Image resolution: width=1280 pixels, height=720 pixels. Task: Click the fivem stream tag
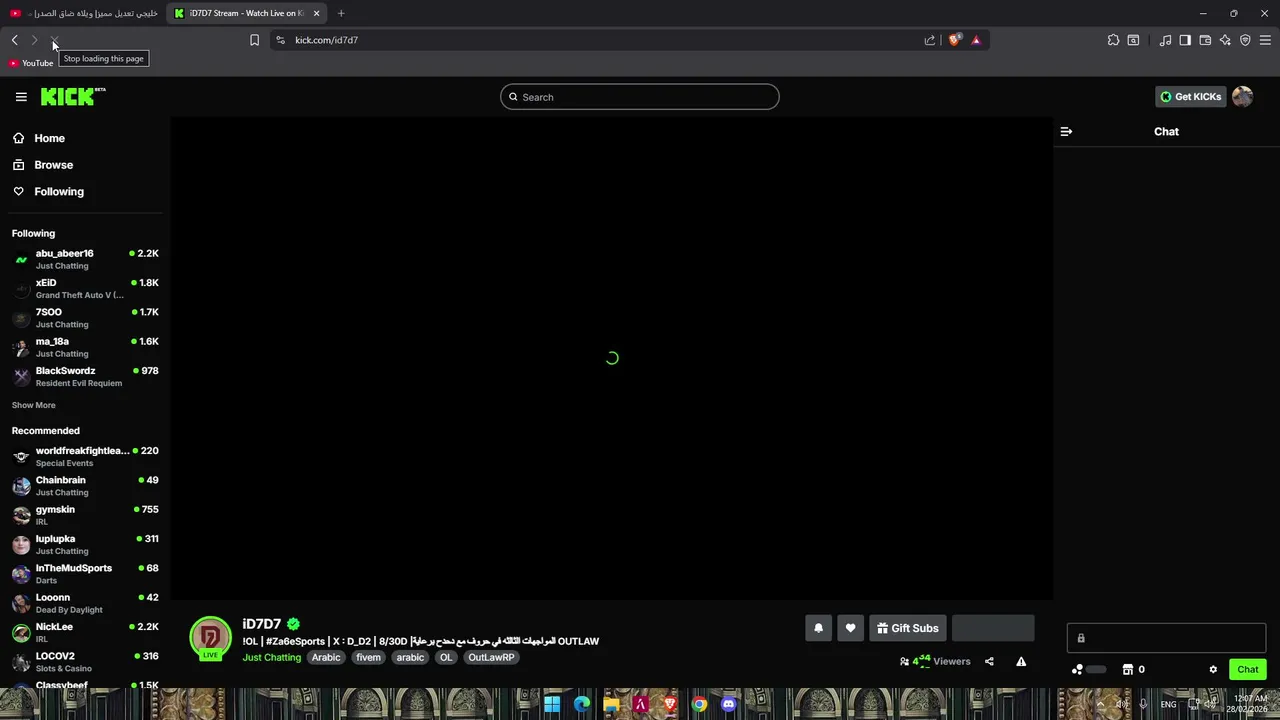pos(368,657)
